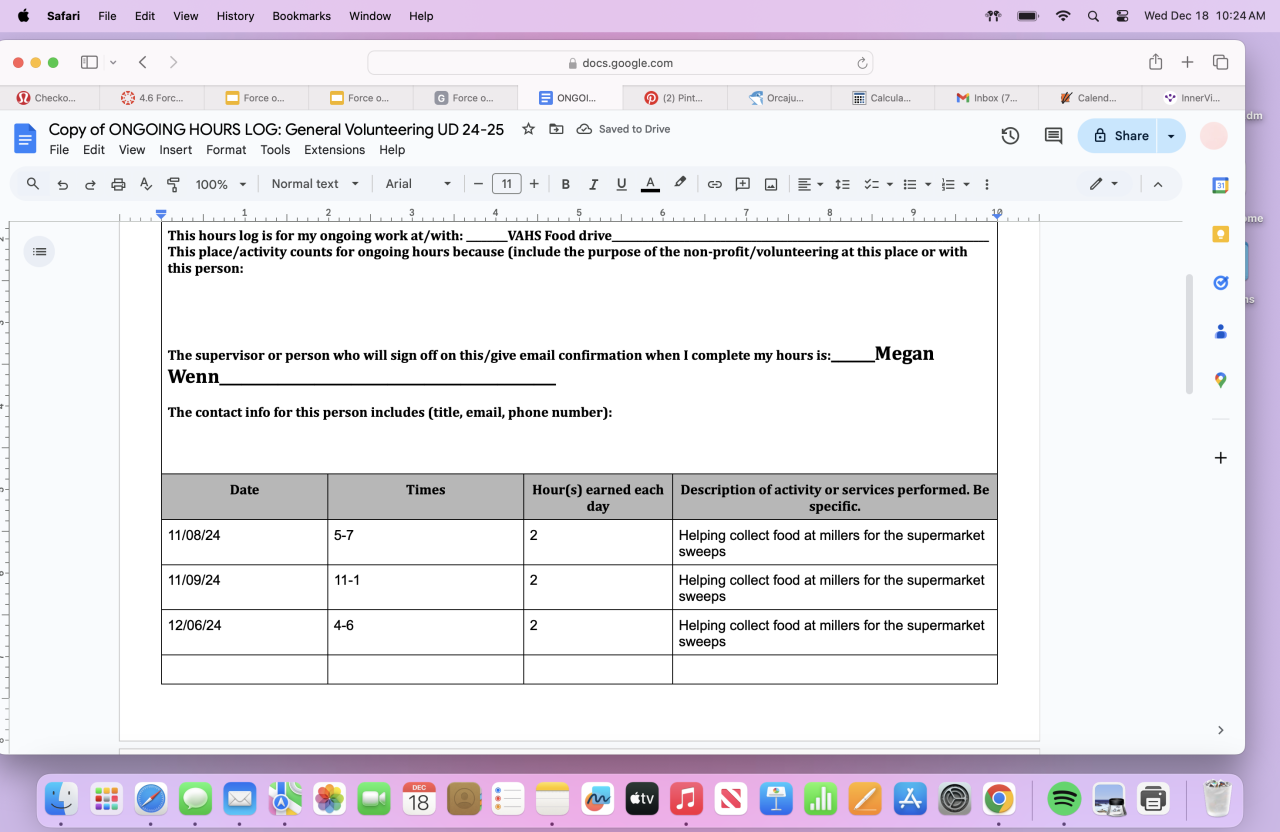Open the Insert menu

tap(175, 150)
